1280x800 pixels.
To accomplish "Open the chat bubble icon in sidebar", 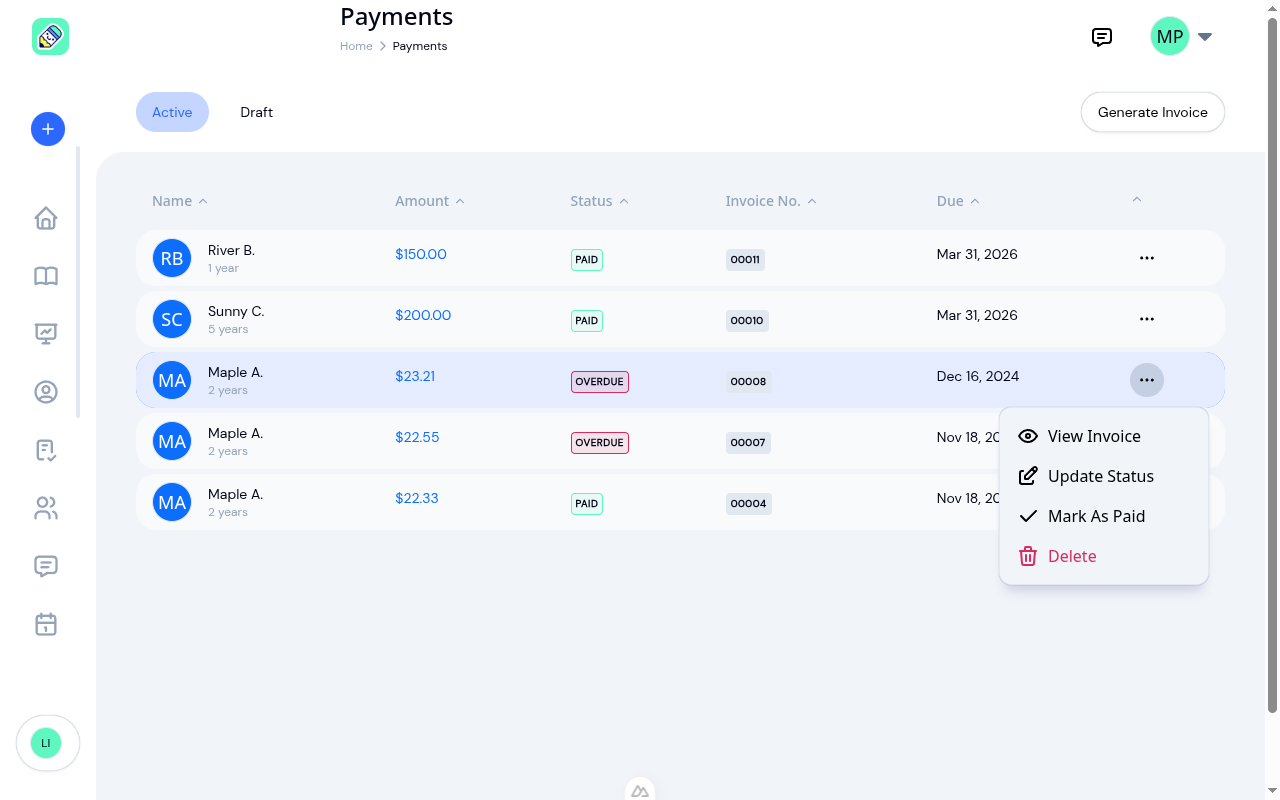I will [46, 566].
